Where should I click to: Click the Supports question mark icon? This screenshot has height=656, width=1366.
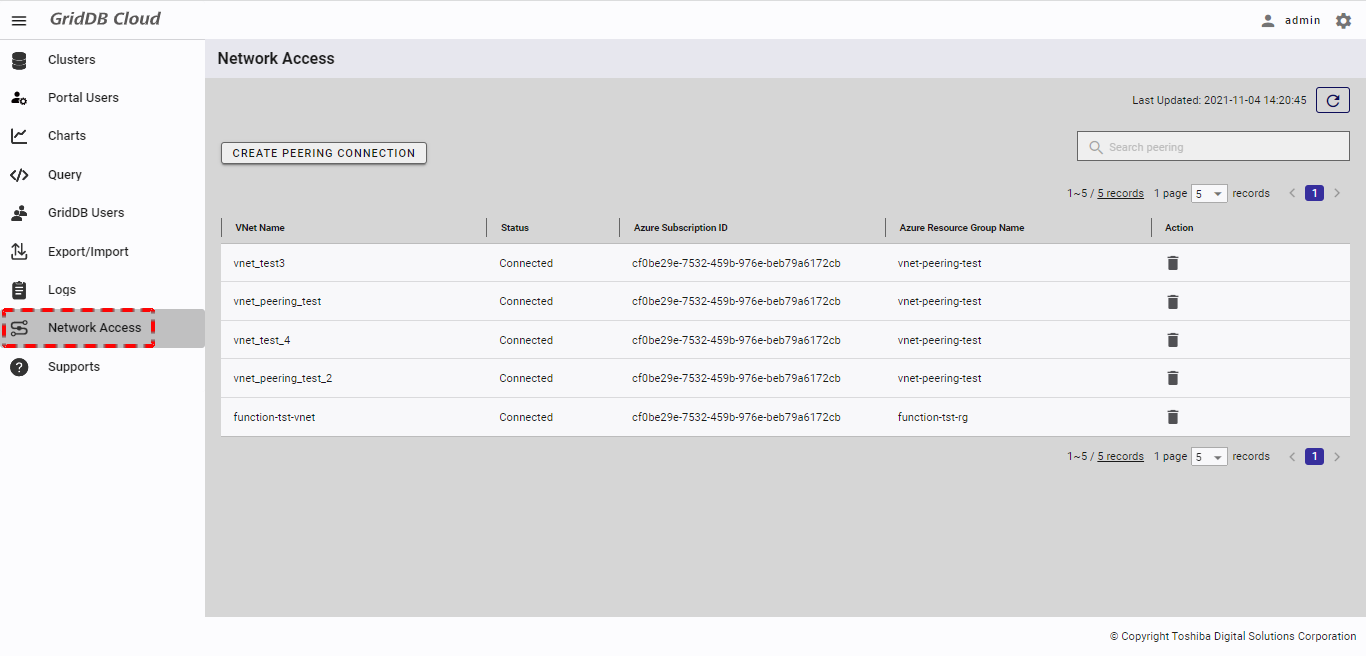(x=19, y=367)
